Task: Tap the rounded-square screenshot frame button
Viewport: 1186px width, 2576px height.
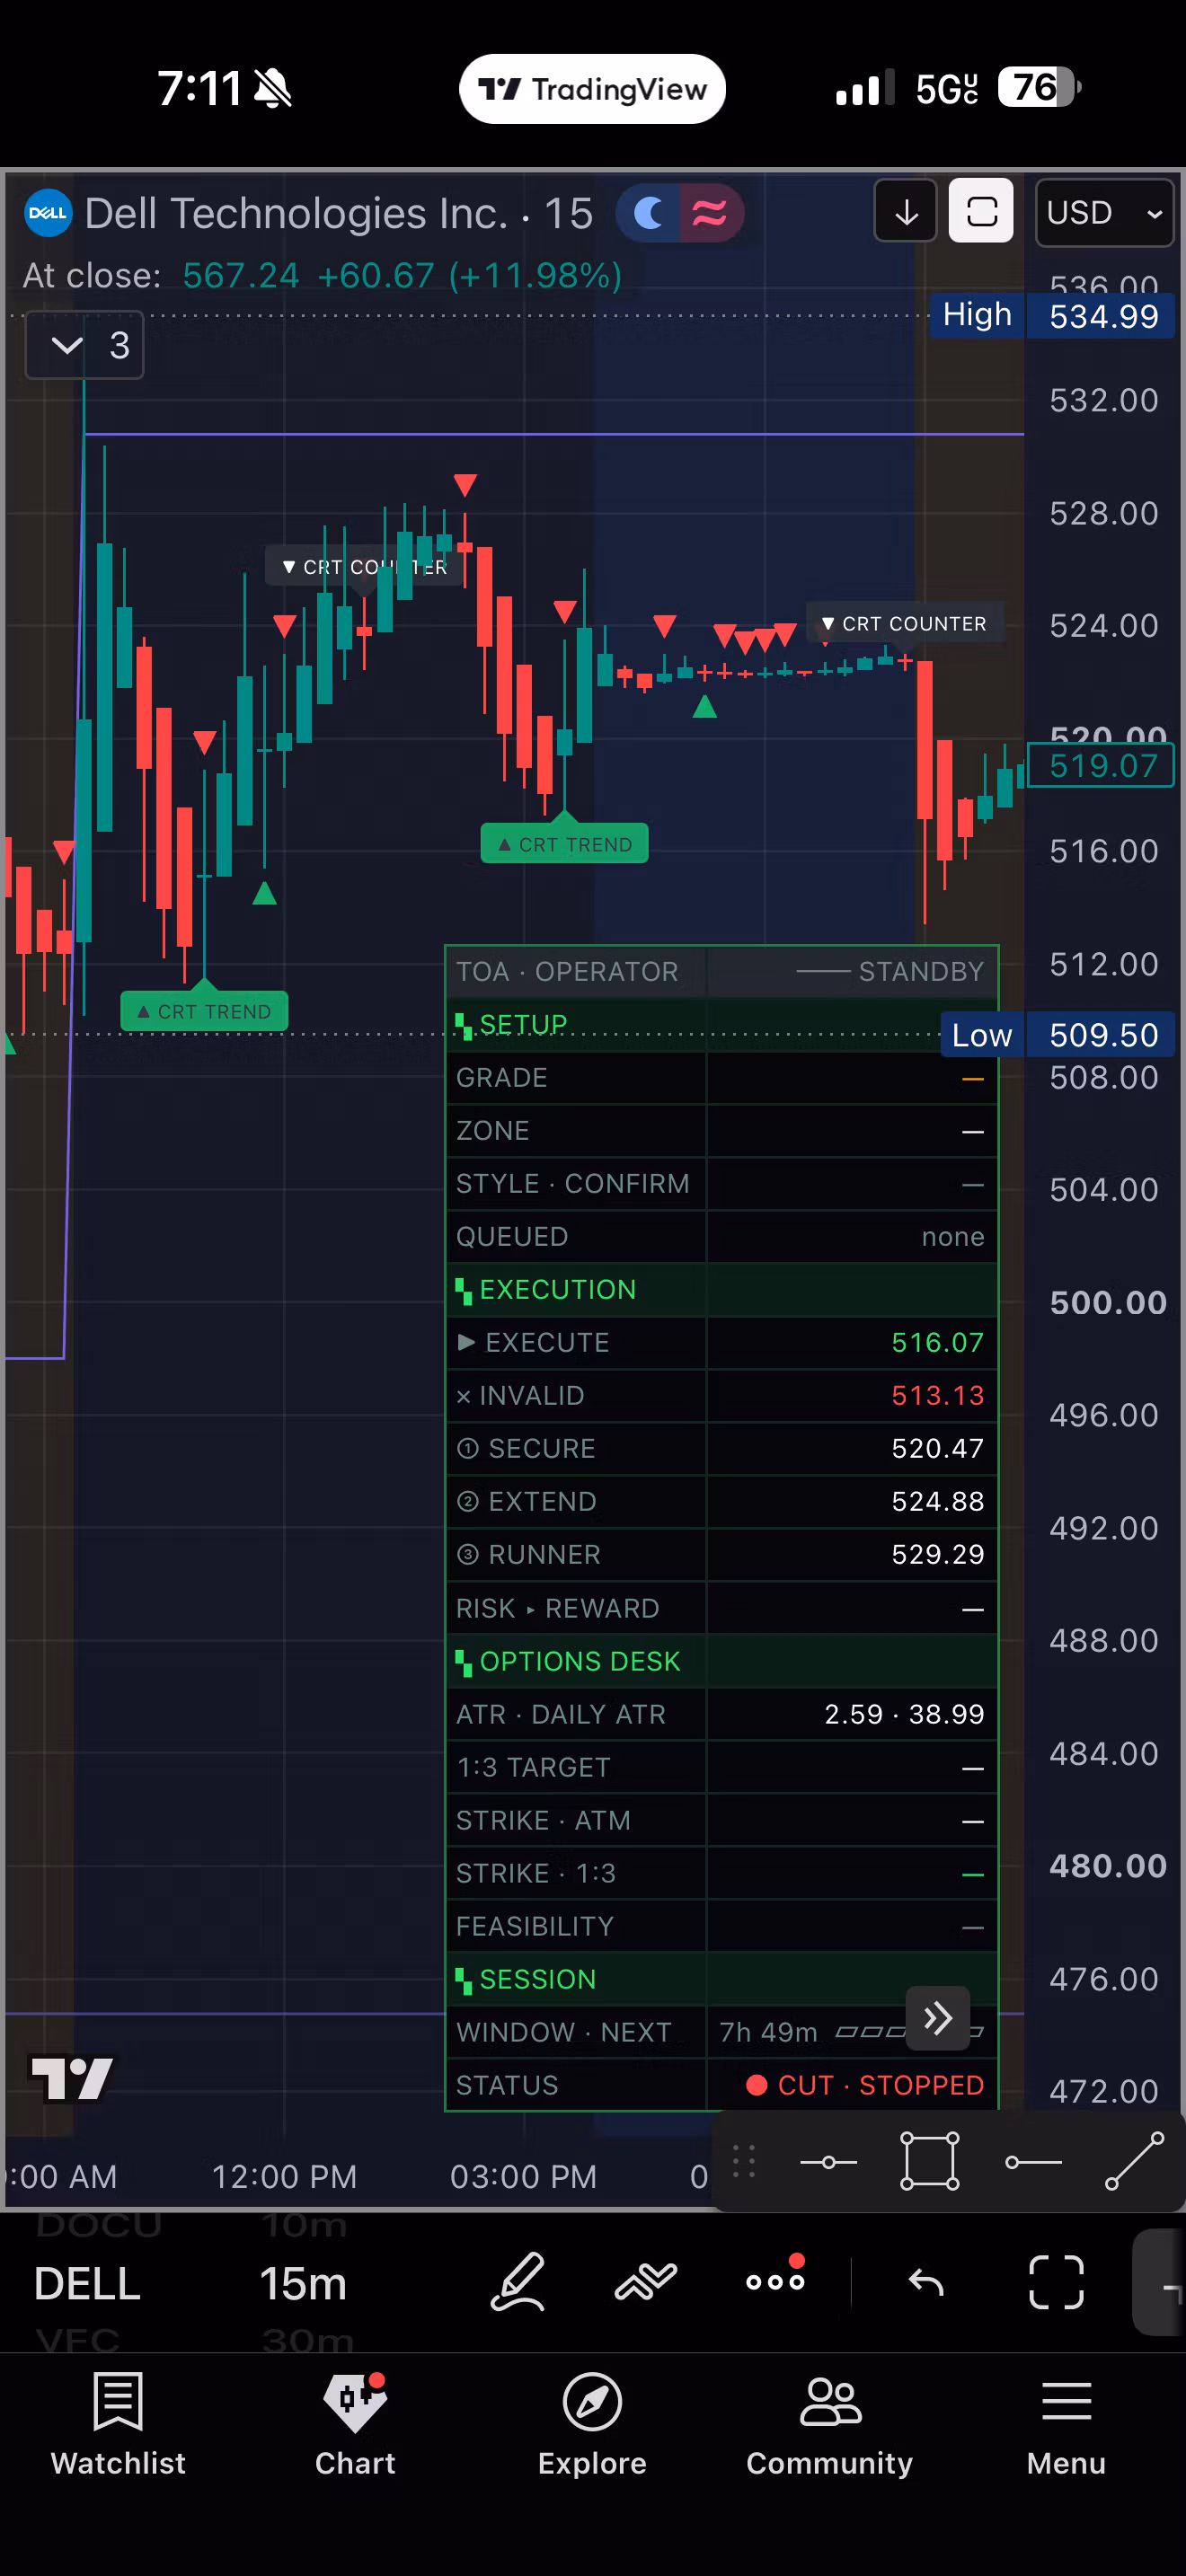Action: point(981,212)
